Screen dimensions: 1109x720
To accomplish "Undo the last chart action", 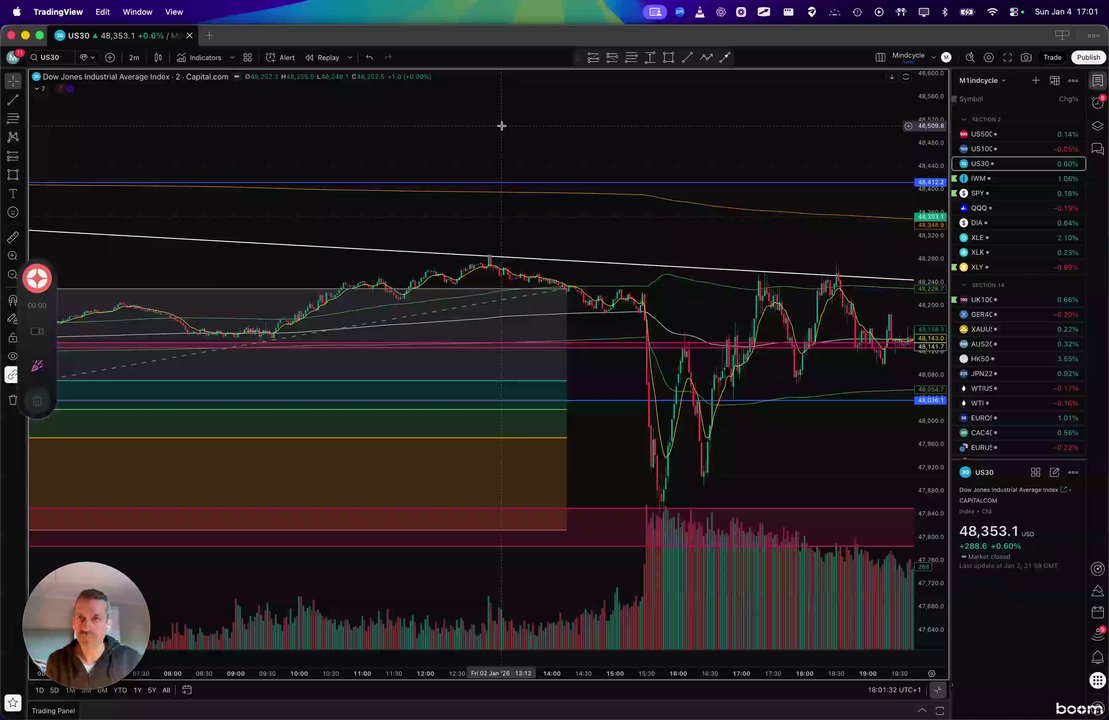I will [369, 57].
